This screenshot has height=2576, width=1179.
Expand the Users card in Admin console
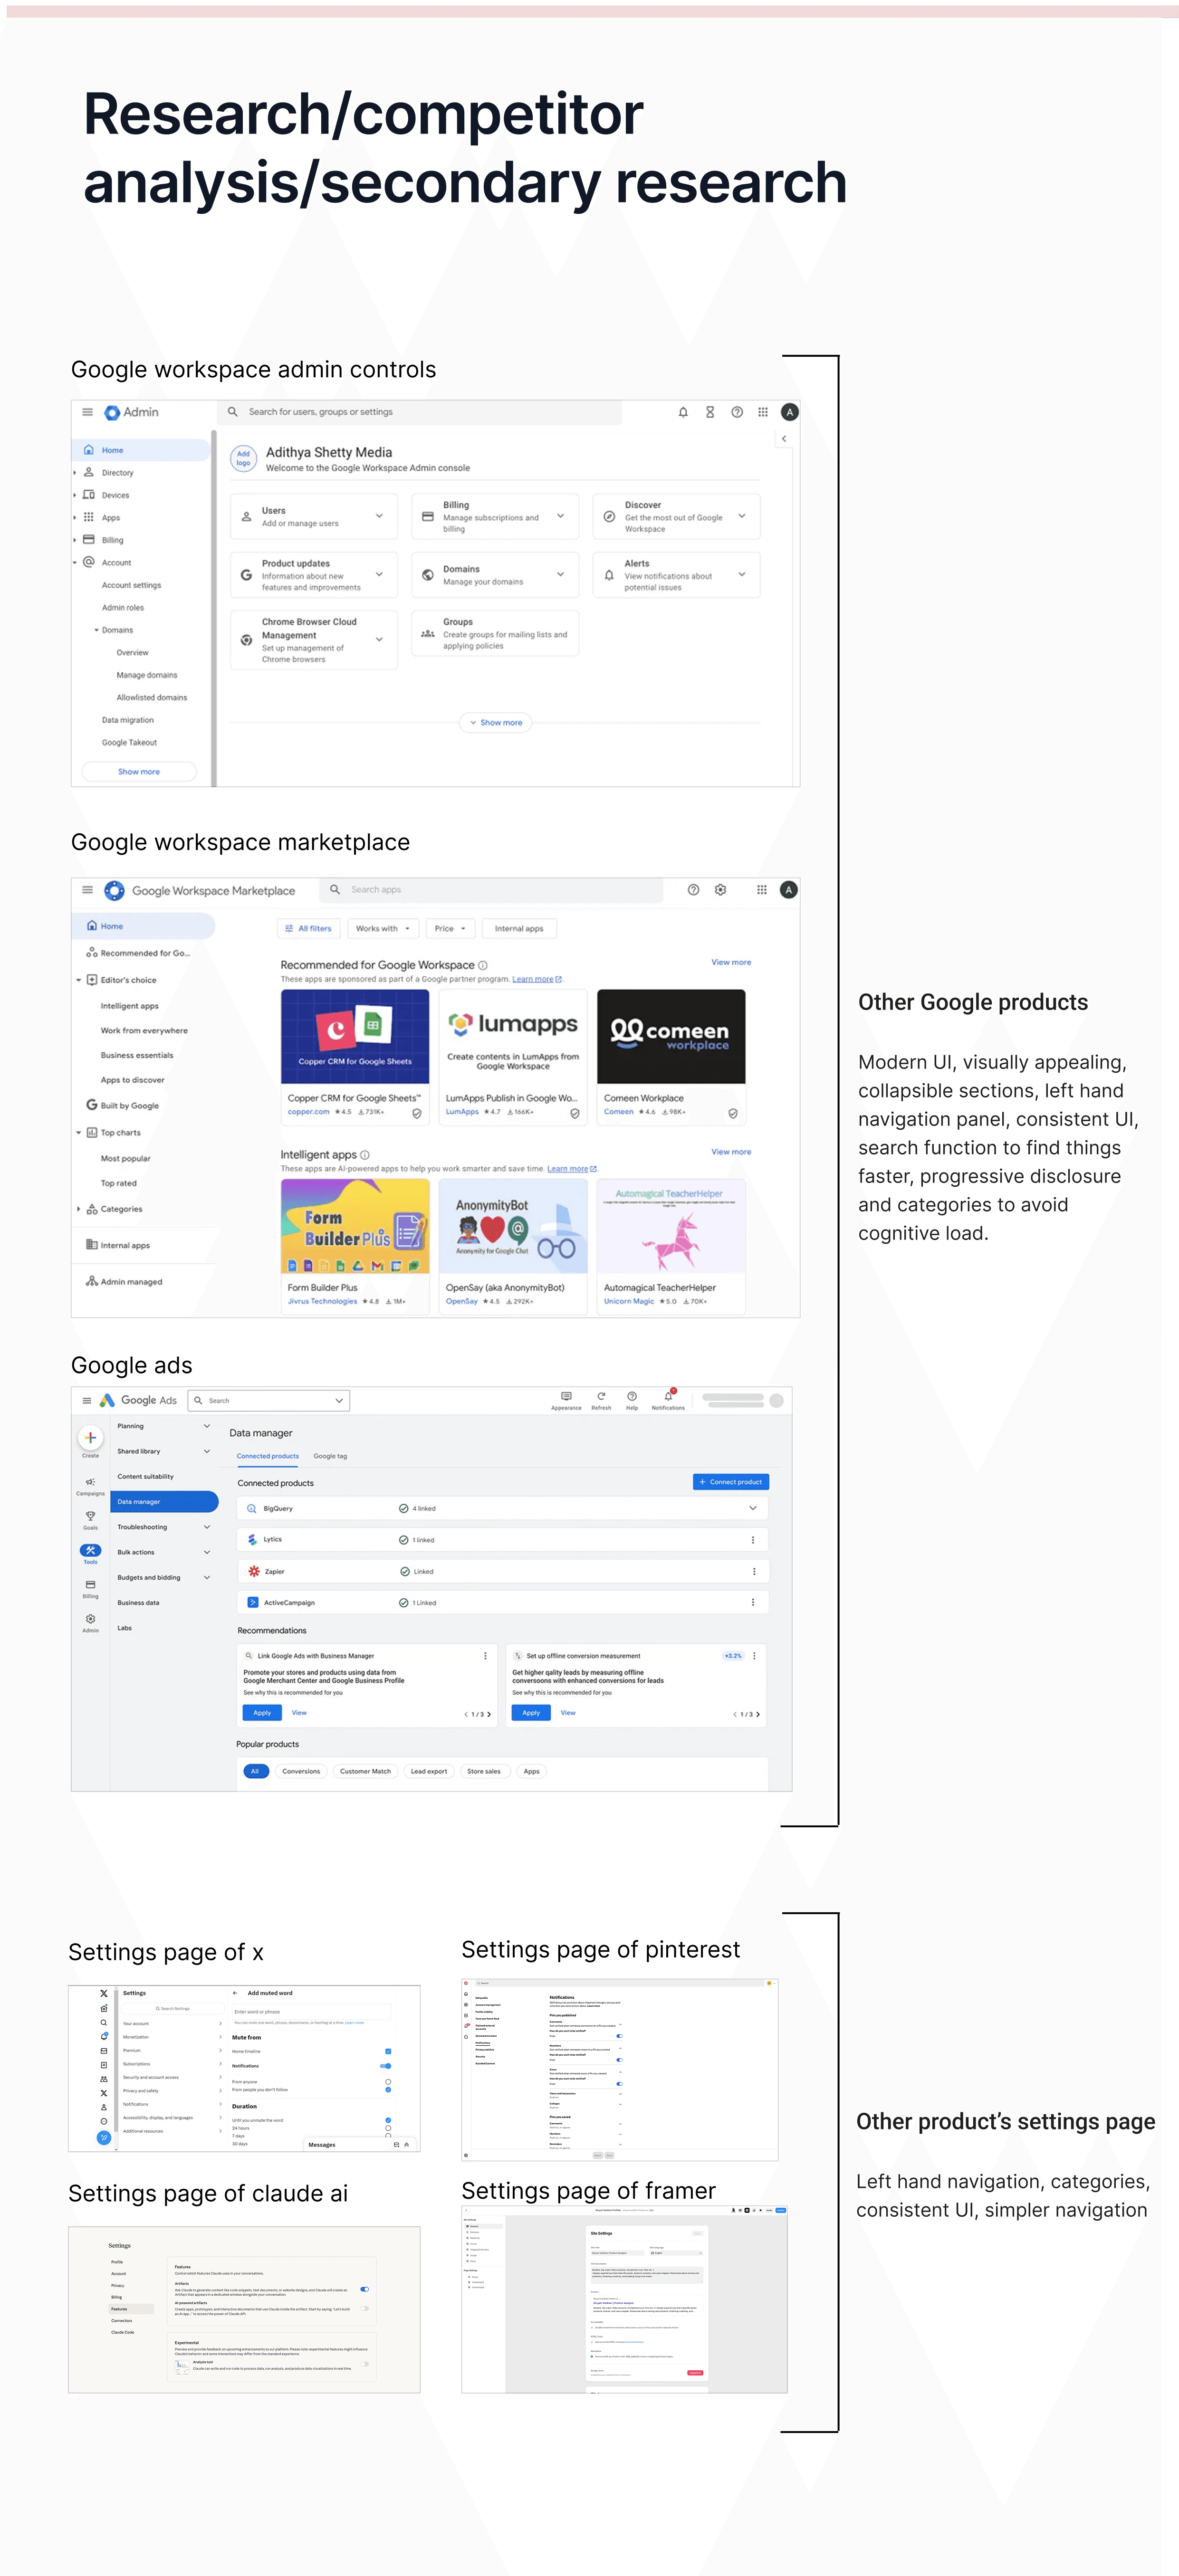point(379,516)
